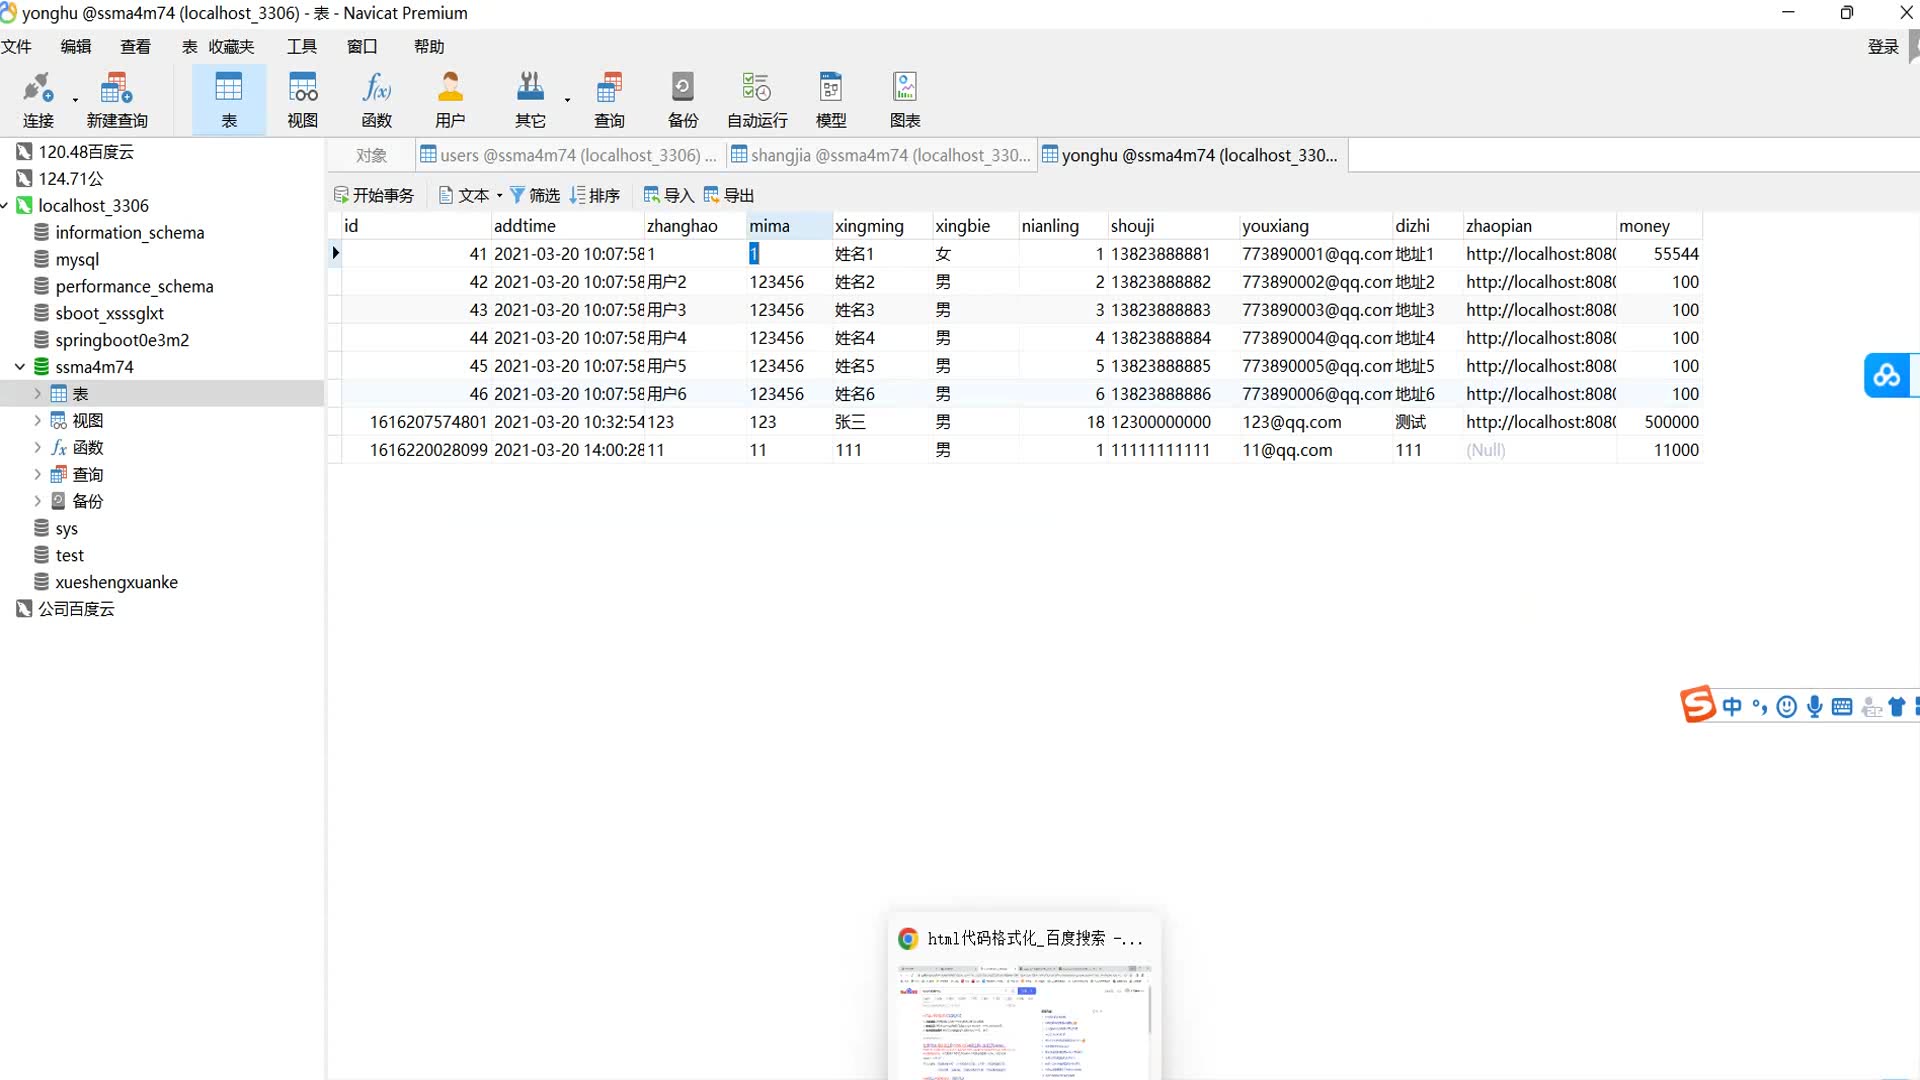Viewport: 1920px width, 1080px height.
Task: Open the 工具 menu
Action: point(301,46)
